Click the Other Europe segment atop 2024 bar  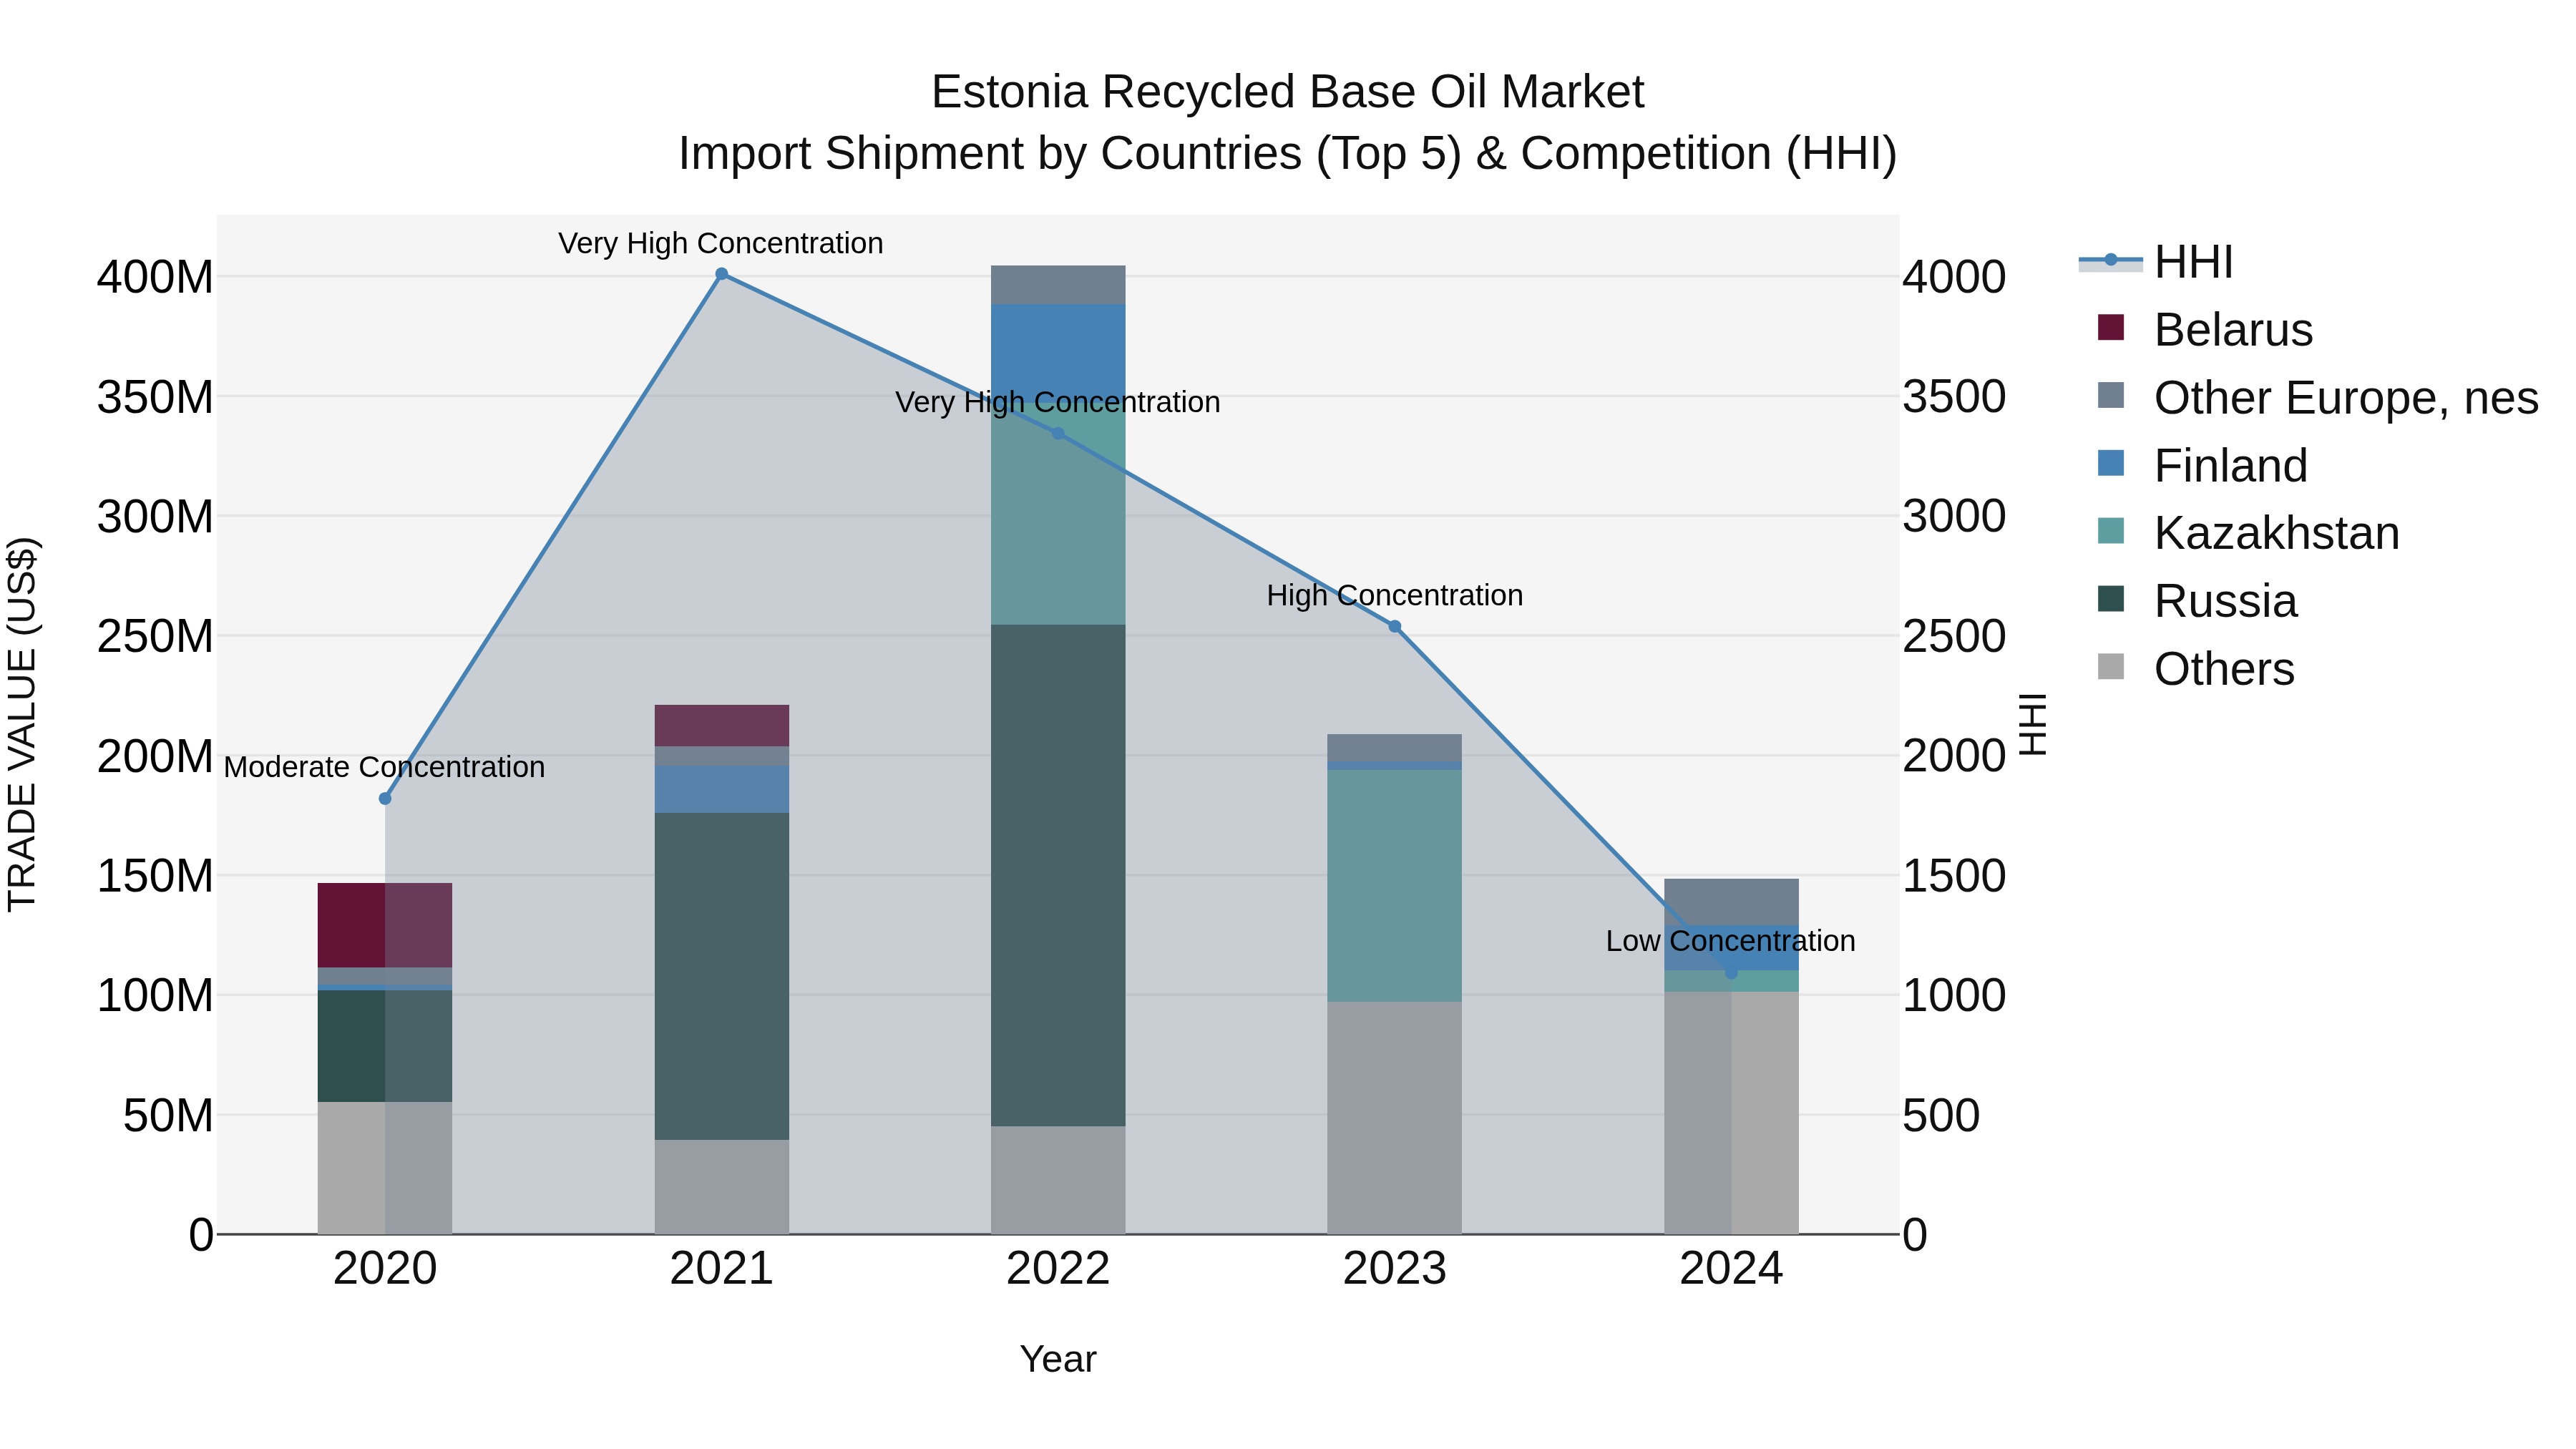1731,901
